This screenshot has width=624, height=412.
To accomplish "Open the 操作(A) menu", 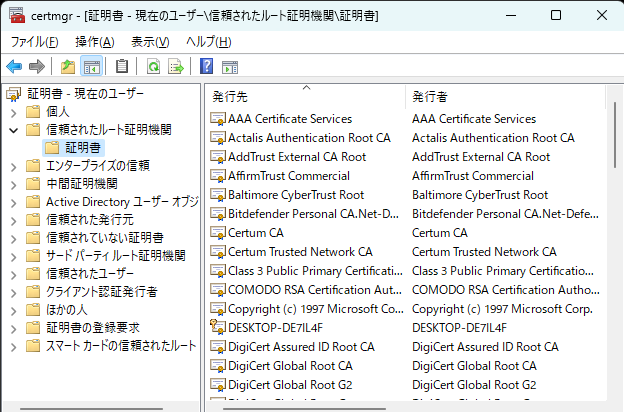I will [95, 42].
